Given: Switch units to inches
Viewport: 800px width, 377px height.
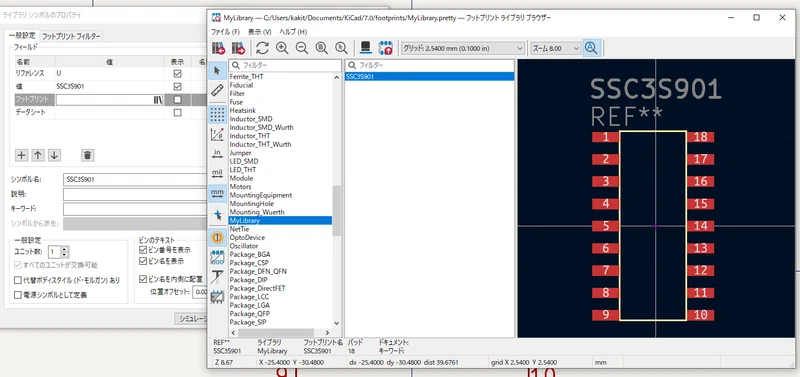Looking at the screenshot, I should tap(217, 154).
